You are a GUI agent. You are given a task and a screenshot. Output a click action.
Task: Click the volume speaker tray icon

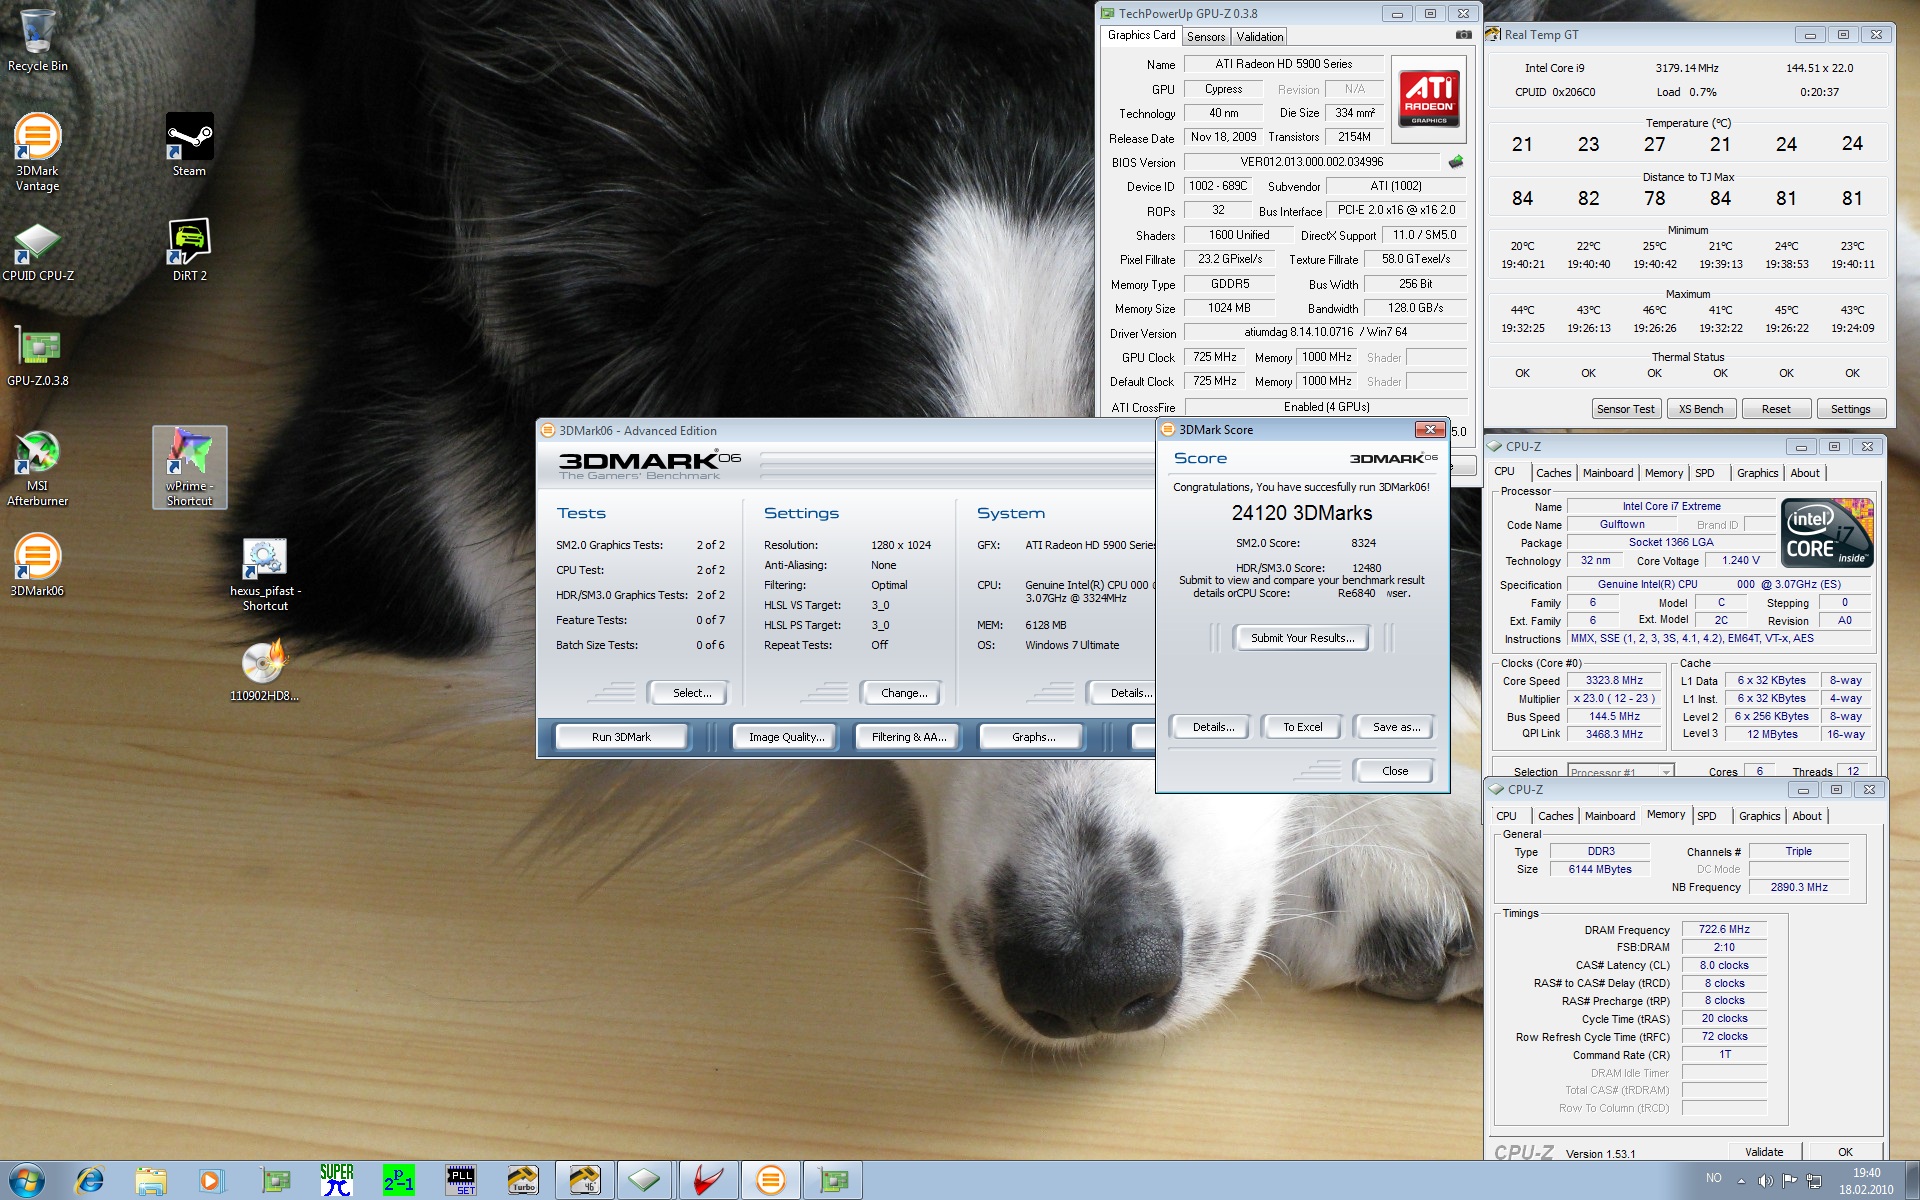coord(1765,1181)
